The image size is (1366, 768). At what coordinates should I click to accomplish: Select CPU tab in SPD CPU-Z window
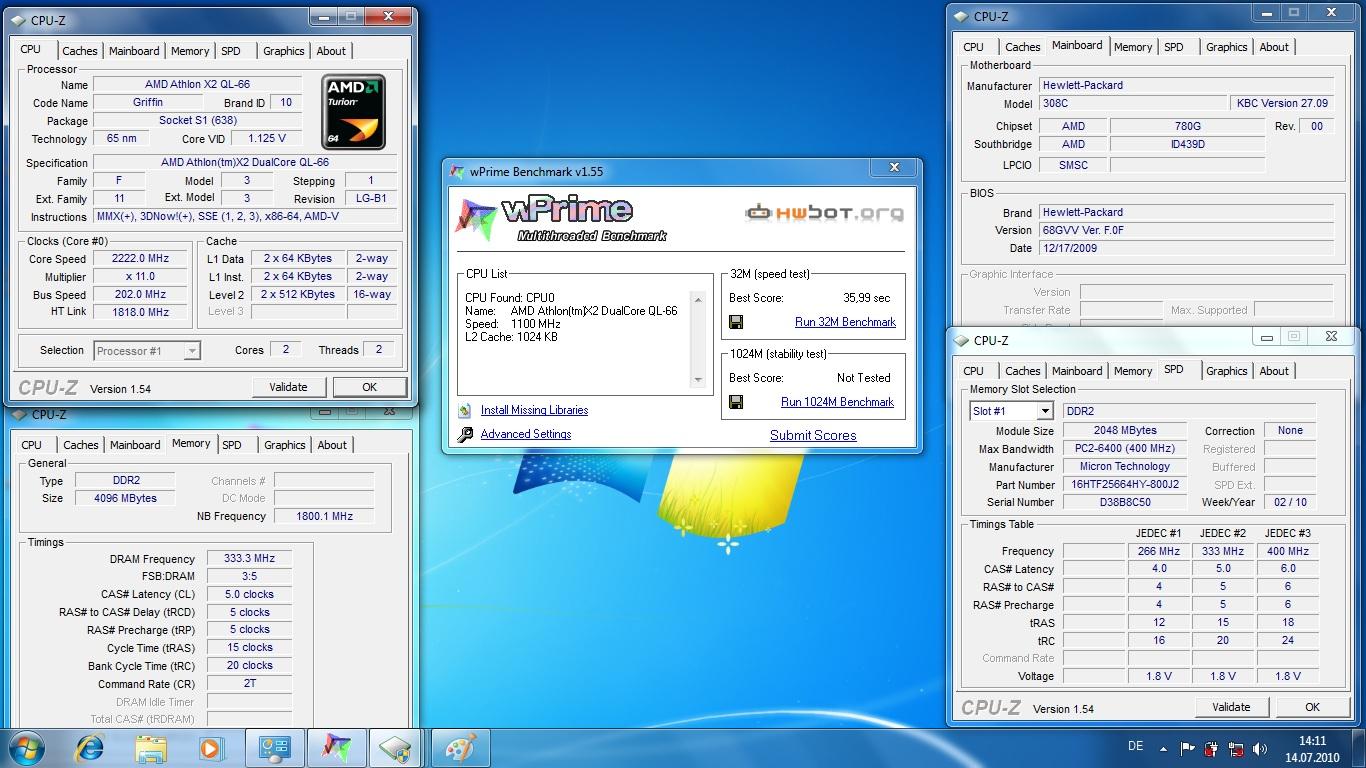pos(974,371)
